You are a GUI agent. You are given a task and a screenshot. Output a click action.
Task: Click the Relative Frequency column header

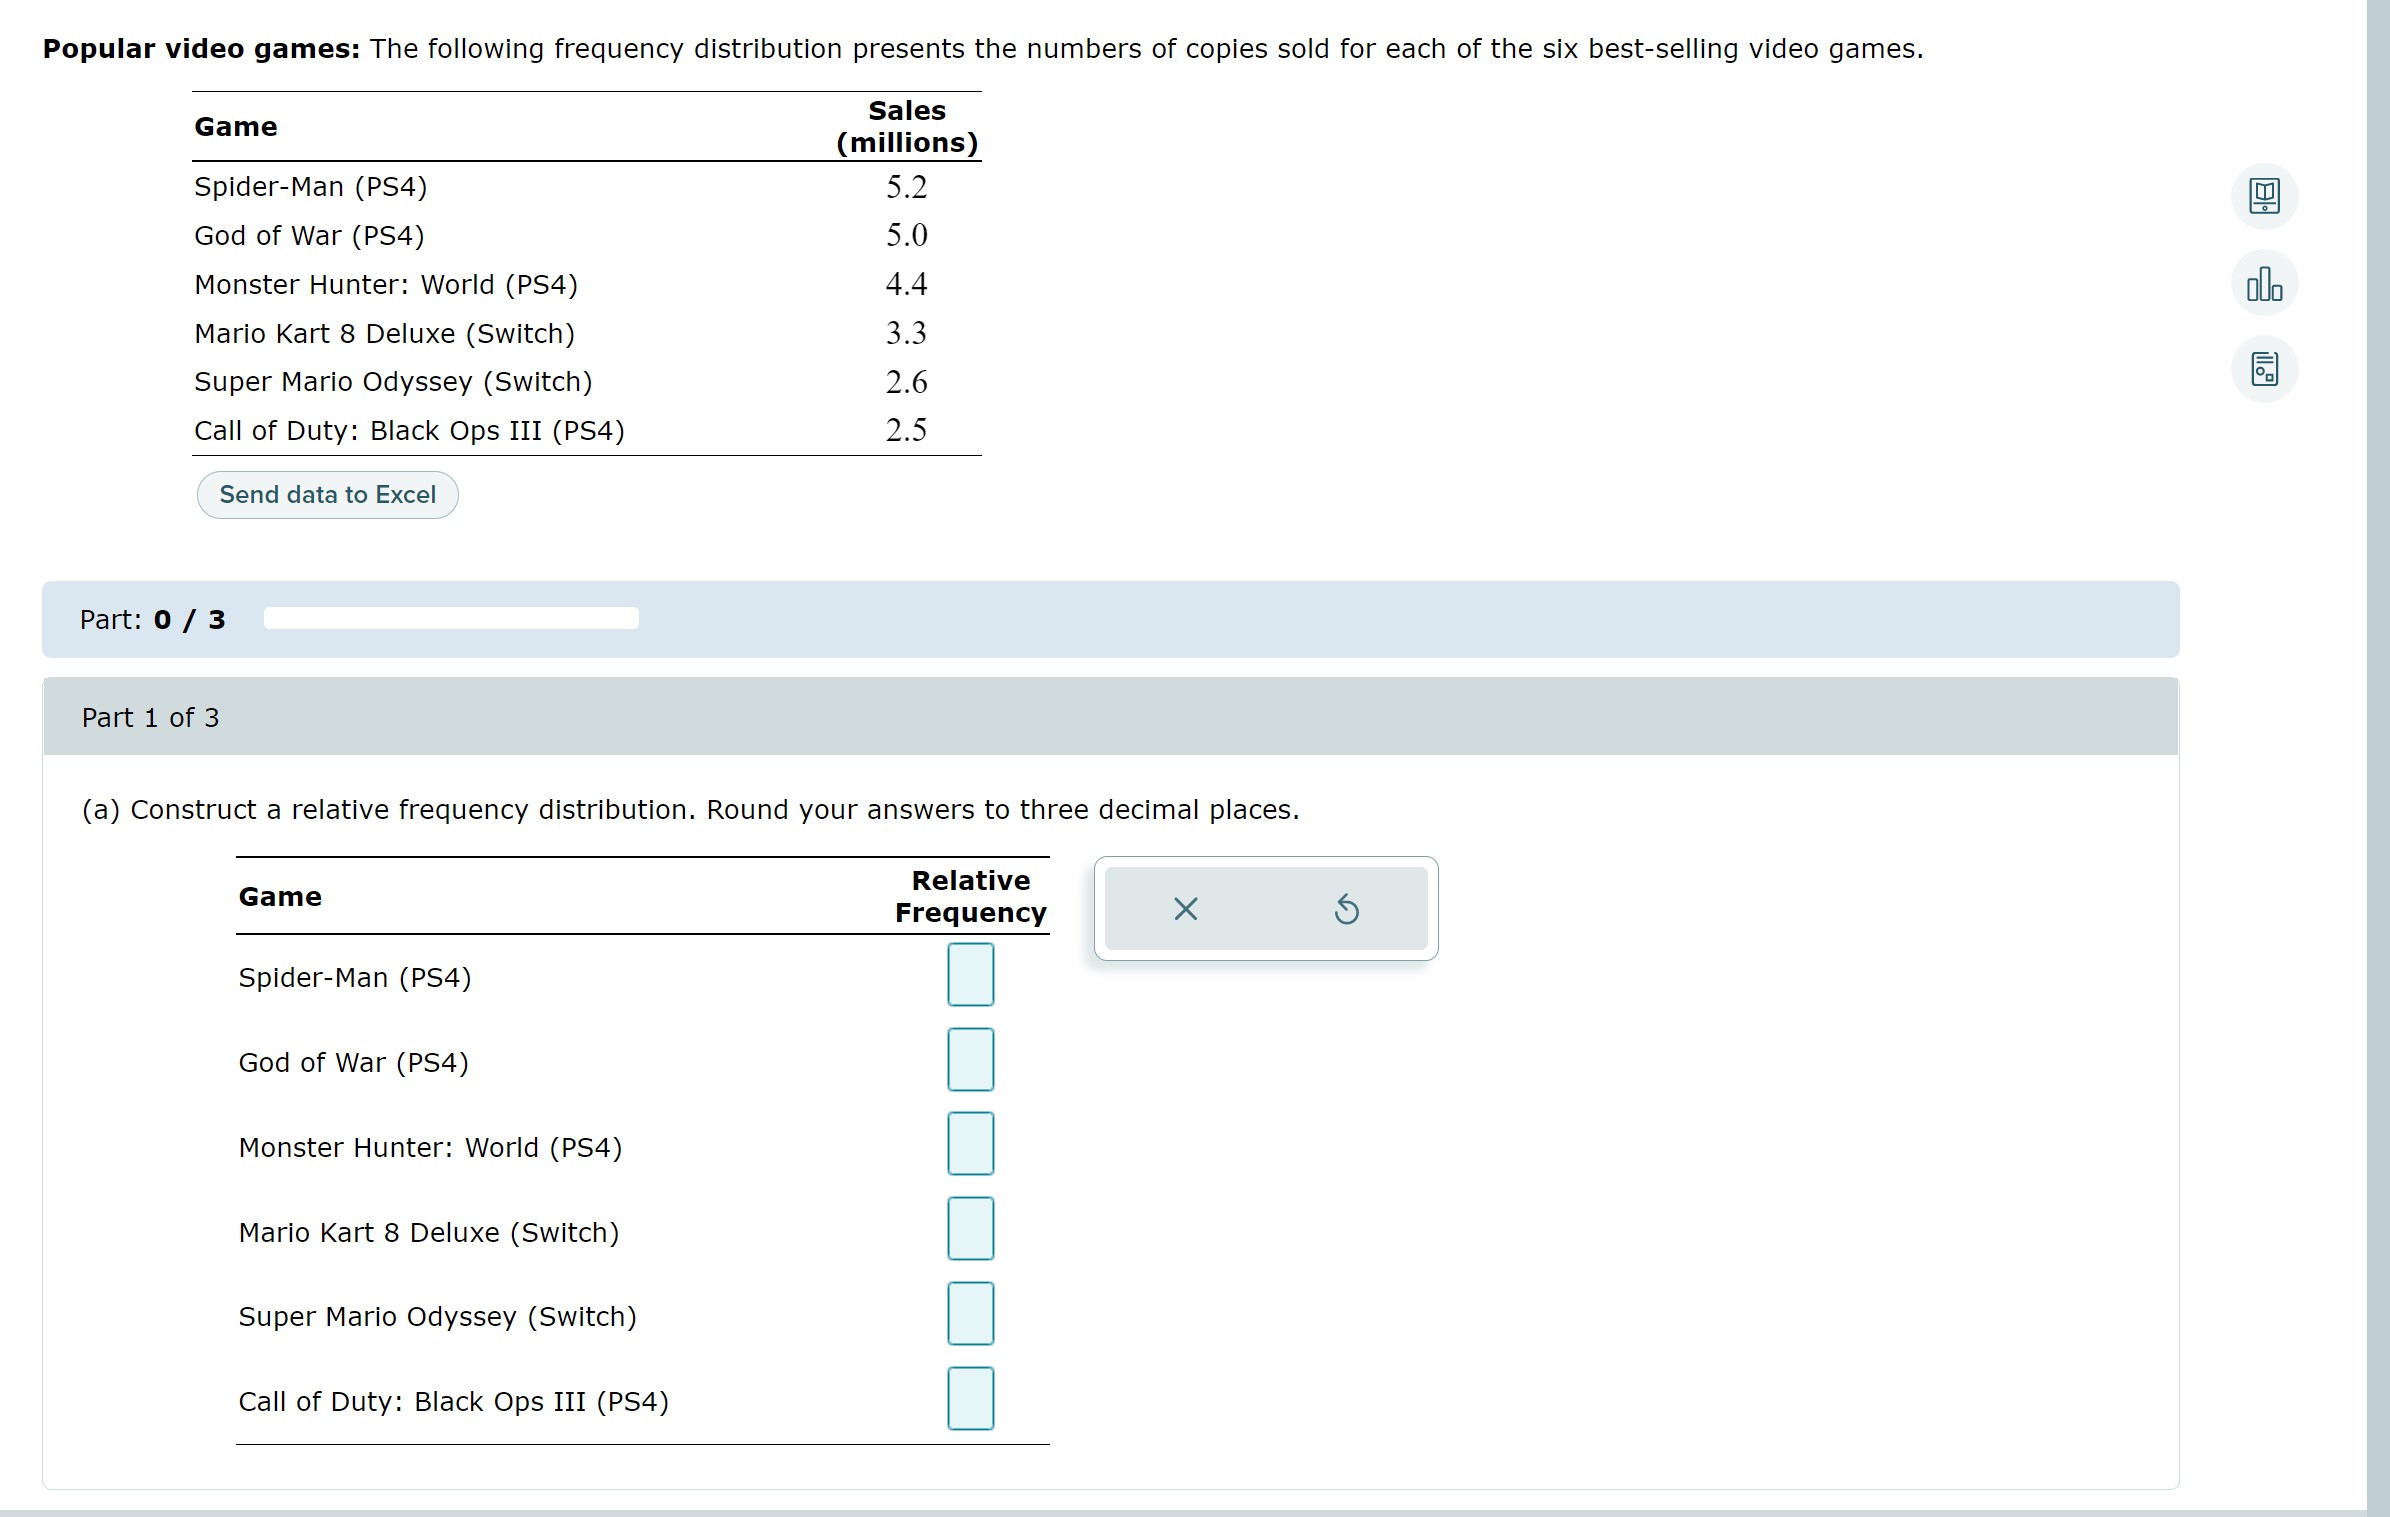tap(969, 896)
